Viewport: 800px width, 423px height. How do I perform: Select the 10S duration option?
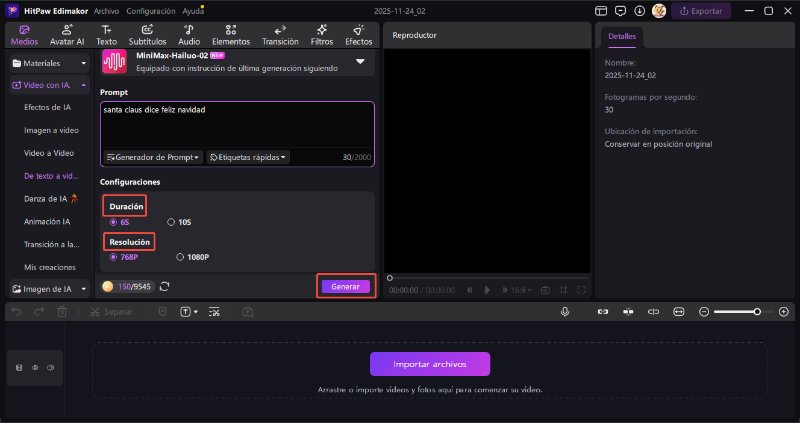point(172,222)
